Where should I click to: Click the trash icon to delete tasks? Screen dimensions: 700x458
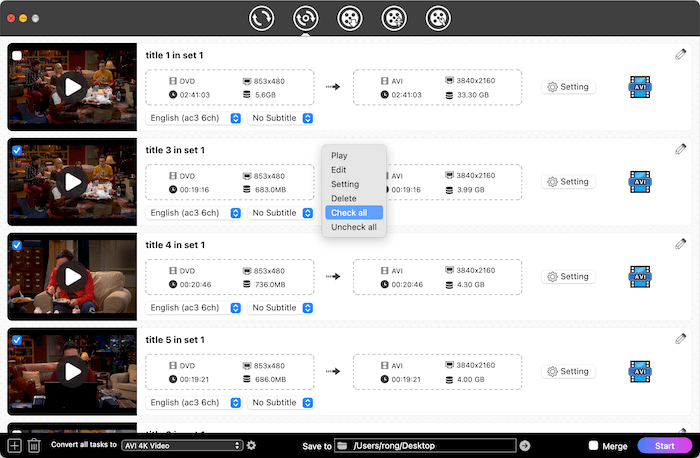coord(34,446)
